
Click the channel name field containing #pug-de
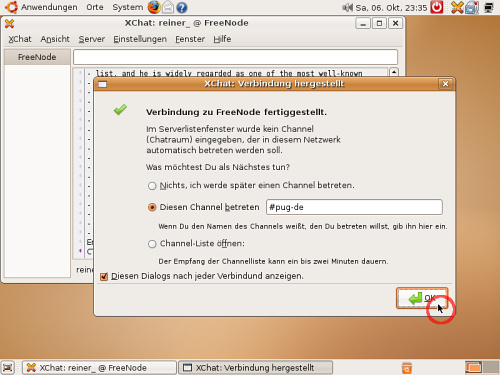(354, 207)
